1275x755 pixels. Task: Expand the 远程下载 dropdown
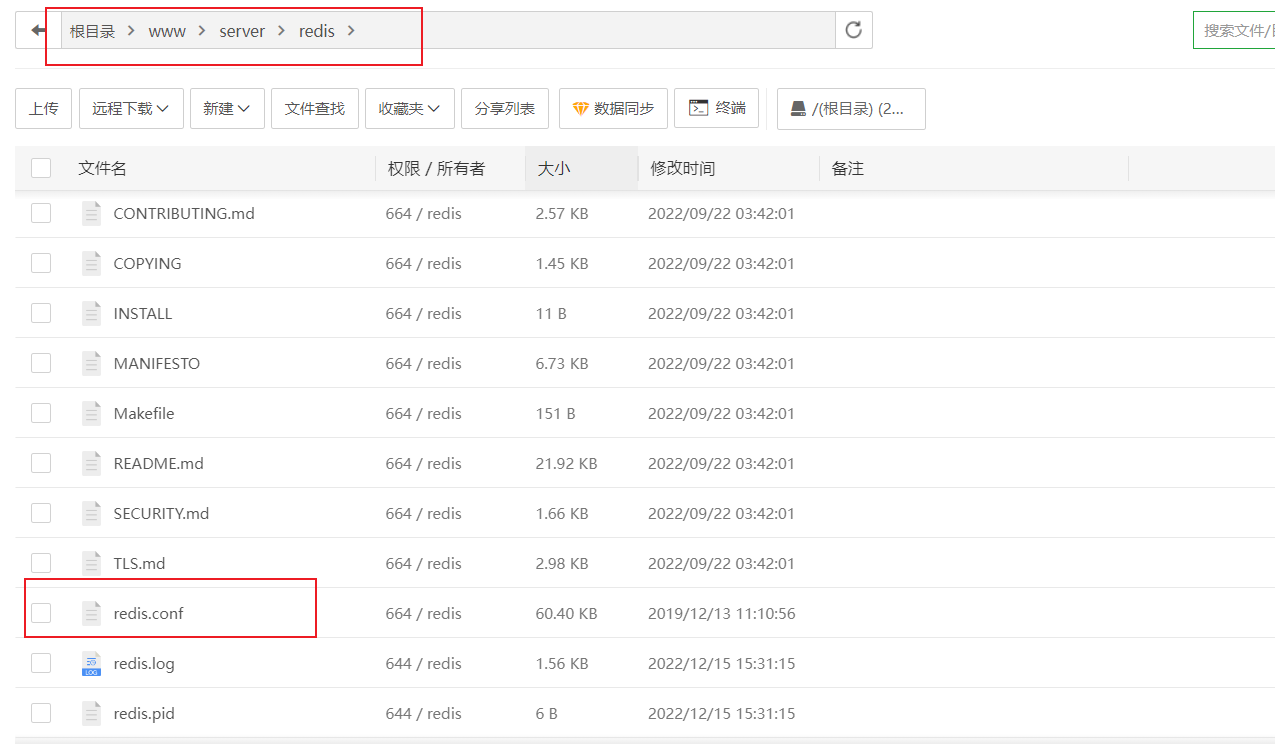(131, 109)
